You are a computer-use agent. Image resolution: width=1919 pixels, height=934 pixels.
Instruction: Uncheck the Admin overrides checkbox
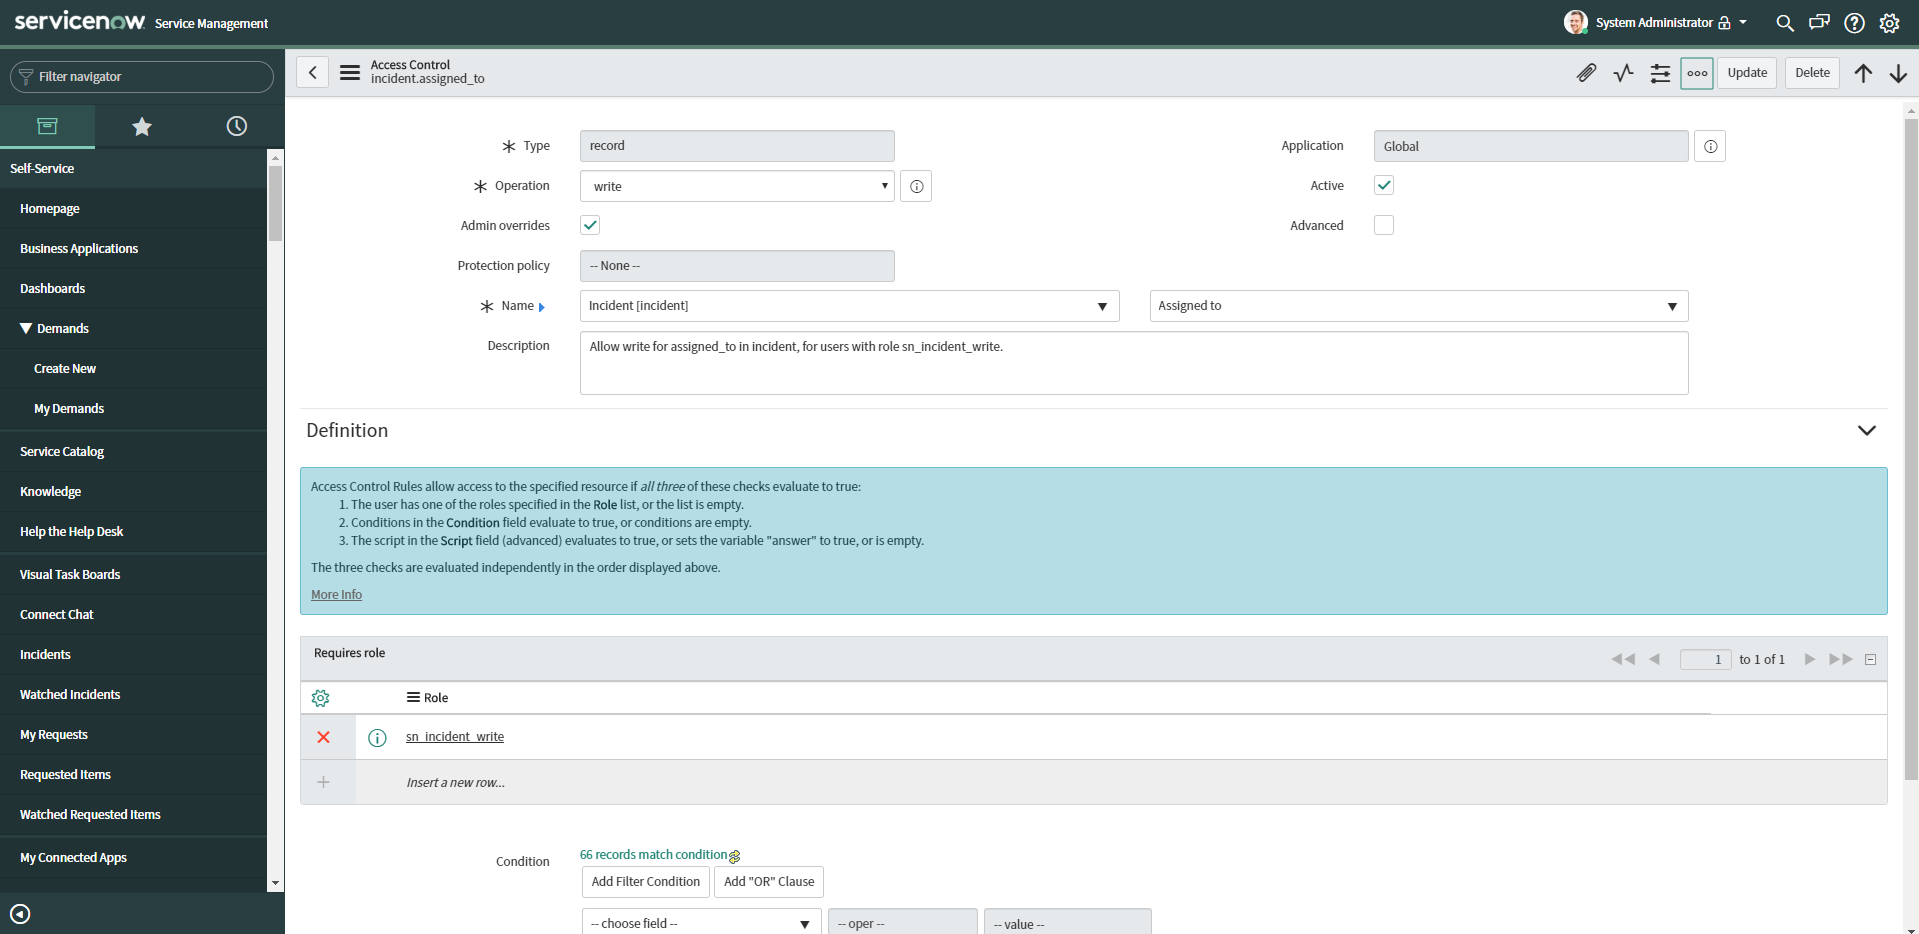click(x=590, y=225)
